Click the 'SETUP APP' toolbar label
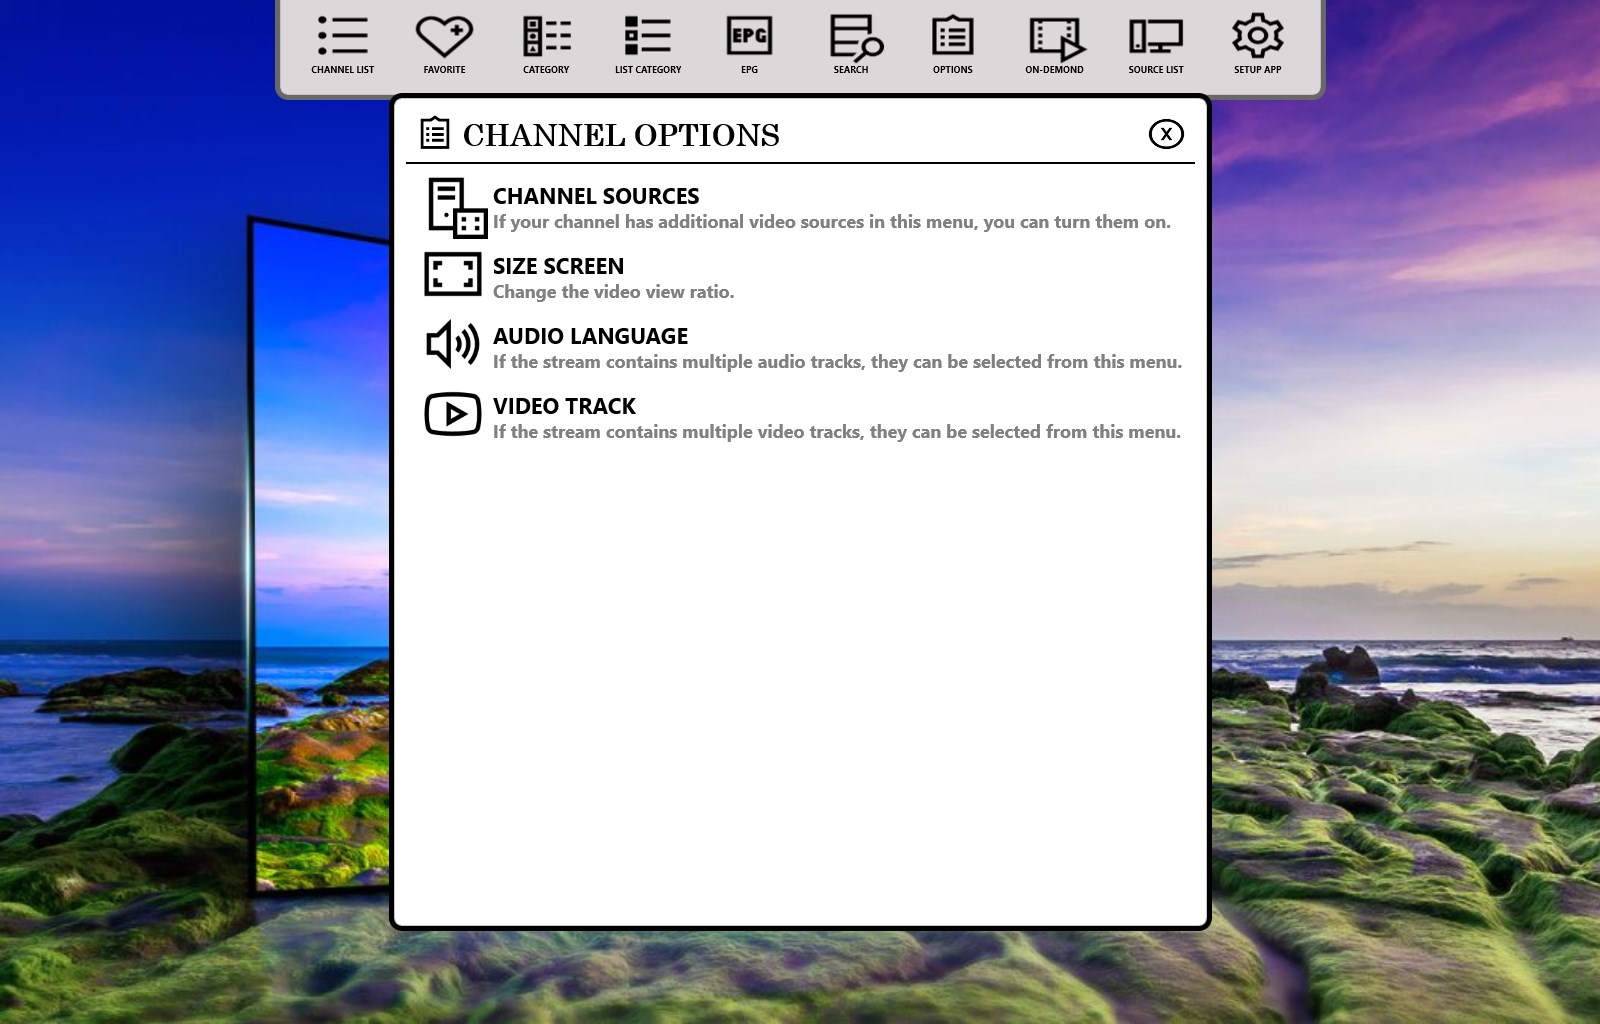Viewport: 1600px width, 1024px height. pyautogui.click(x=1257, y=70)
